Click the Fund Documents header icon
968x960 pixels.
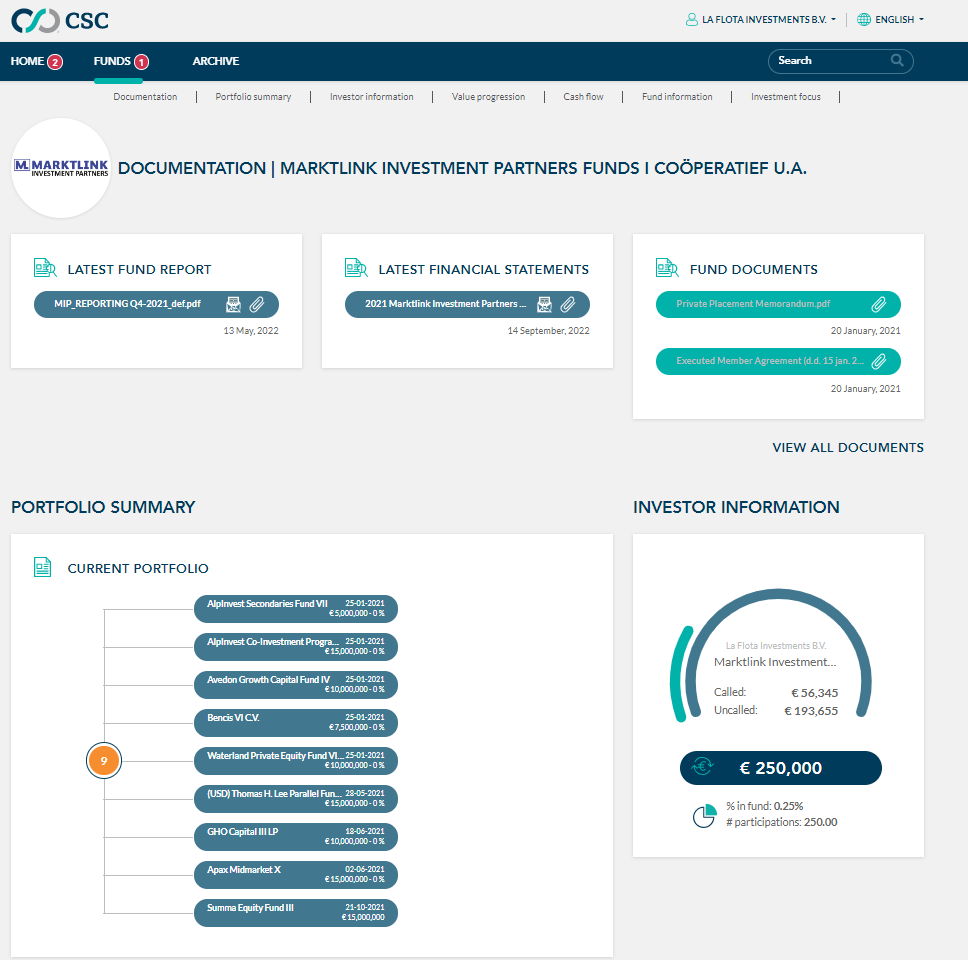point(667,269)
